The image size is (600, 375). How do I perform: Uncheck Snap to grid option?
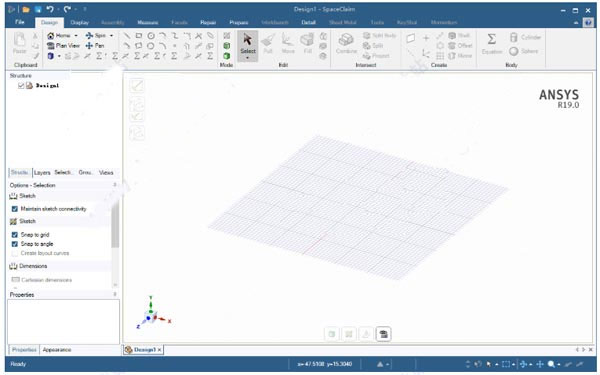tap(15, 235)
